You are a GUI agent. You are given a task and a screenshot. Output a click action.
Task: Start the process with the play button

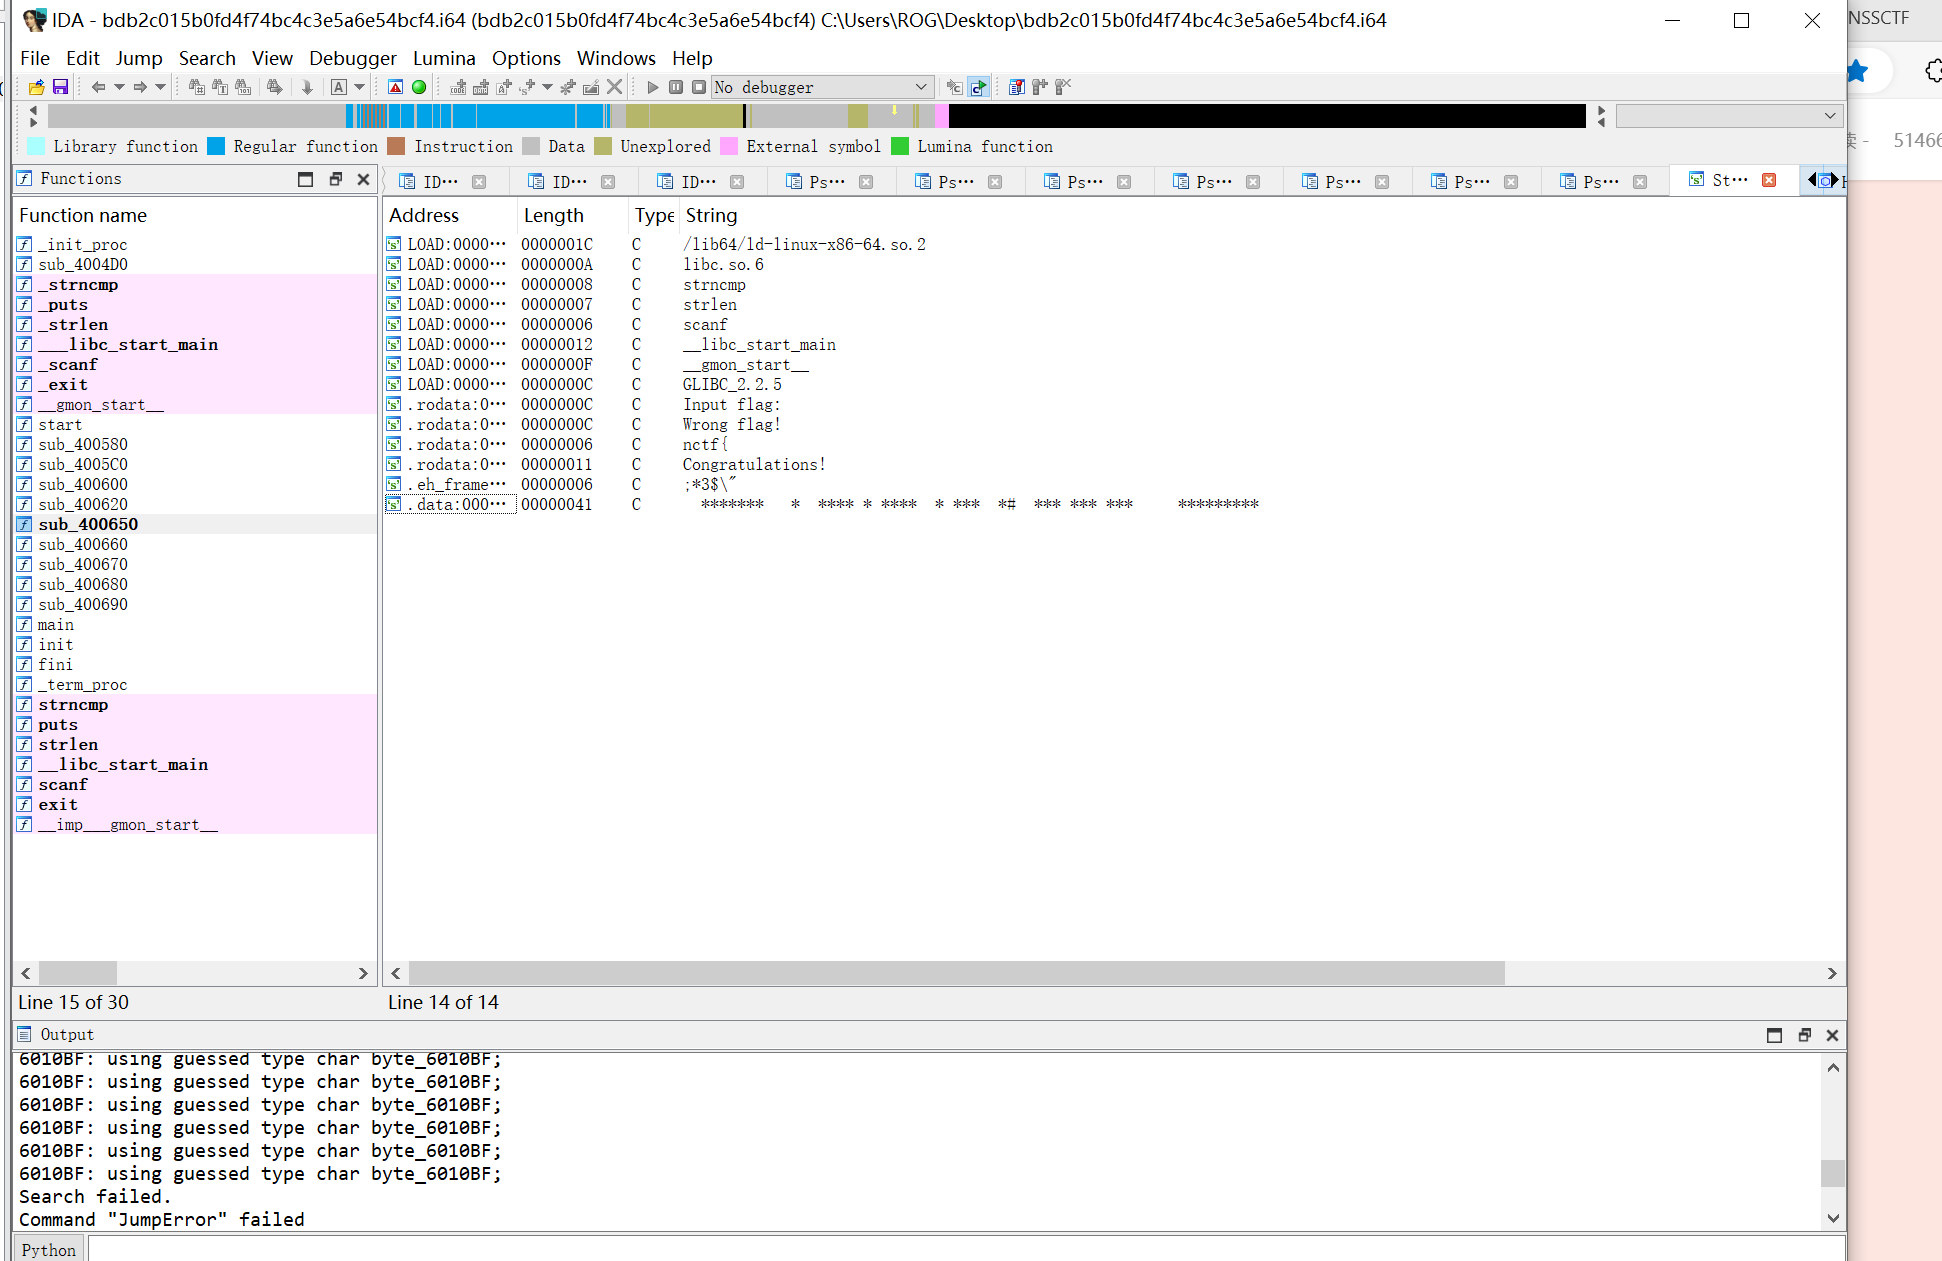tap(653, 87)
